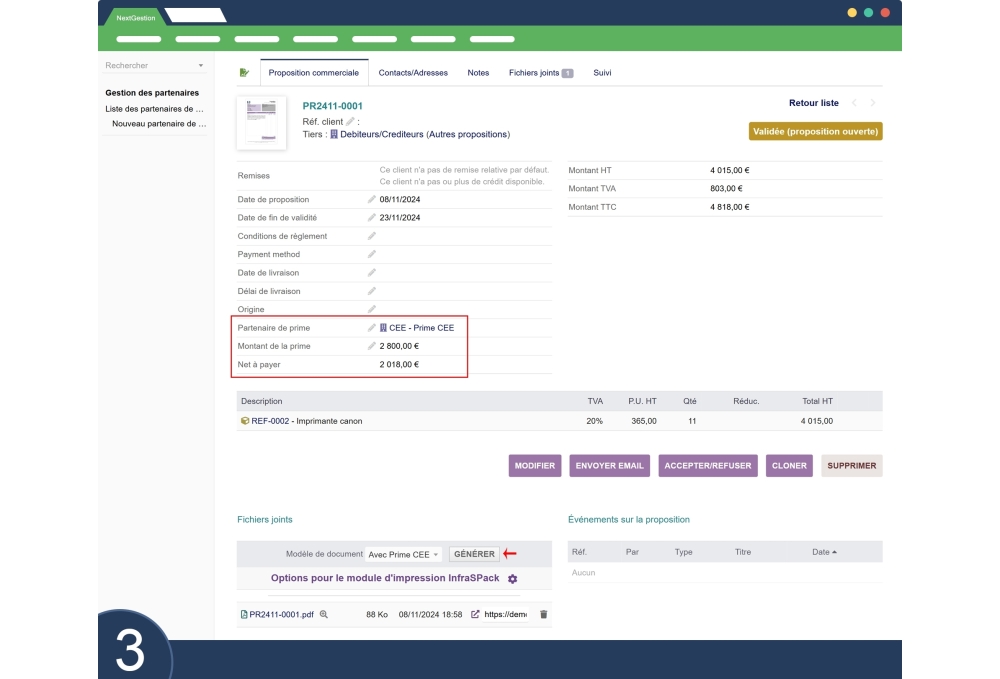
Task: Delete PR2411-0001.pdf with trash icon
Action: click(x=544, y=614)
